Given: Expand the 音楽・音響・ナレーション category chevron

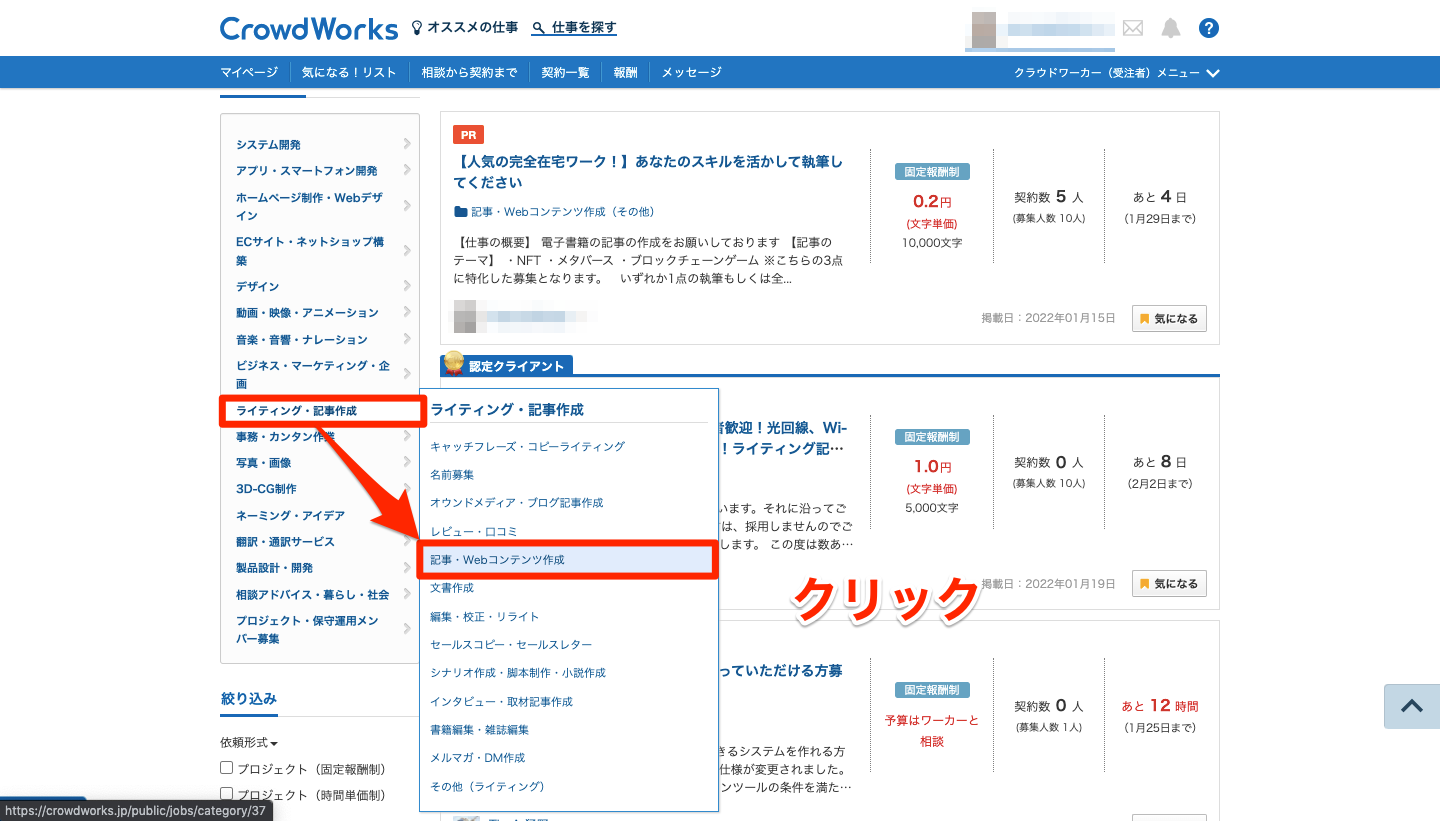Looking at the screenshot, I should 407,339.
